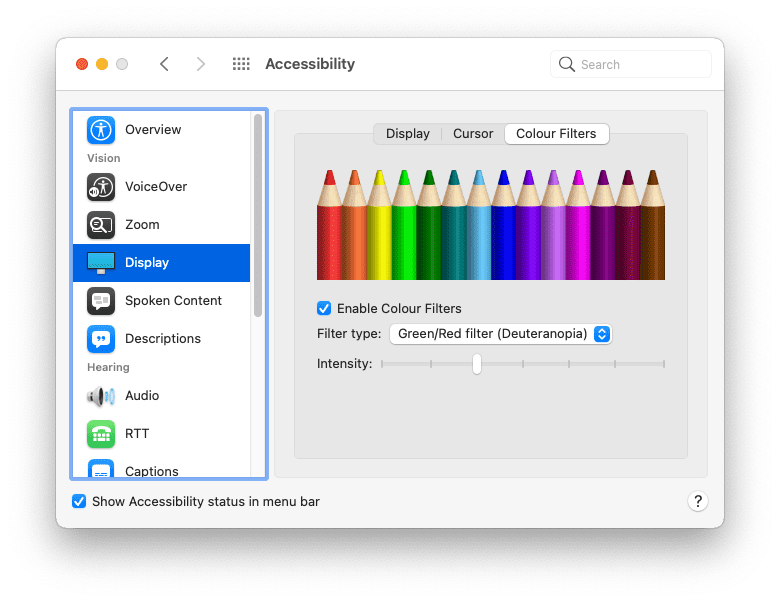This screenshot has width=780, height=602.
Task: Switch to the Cursor tab
Action: click(473, 134)
